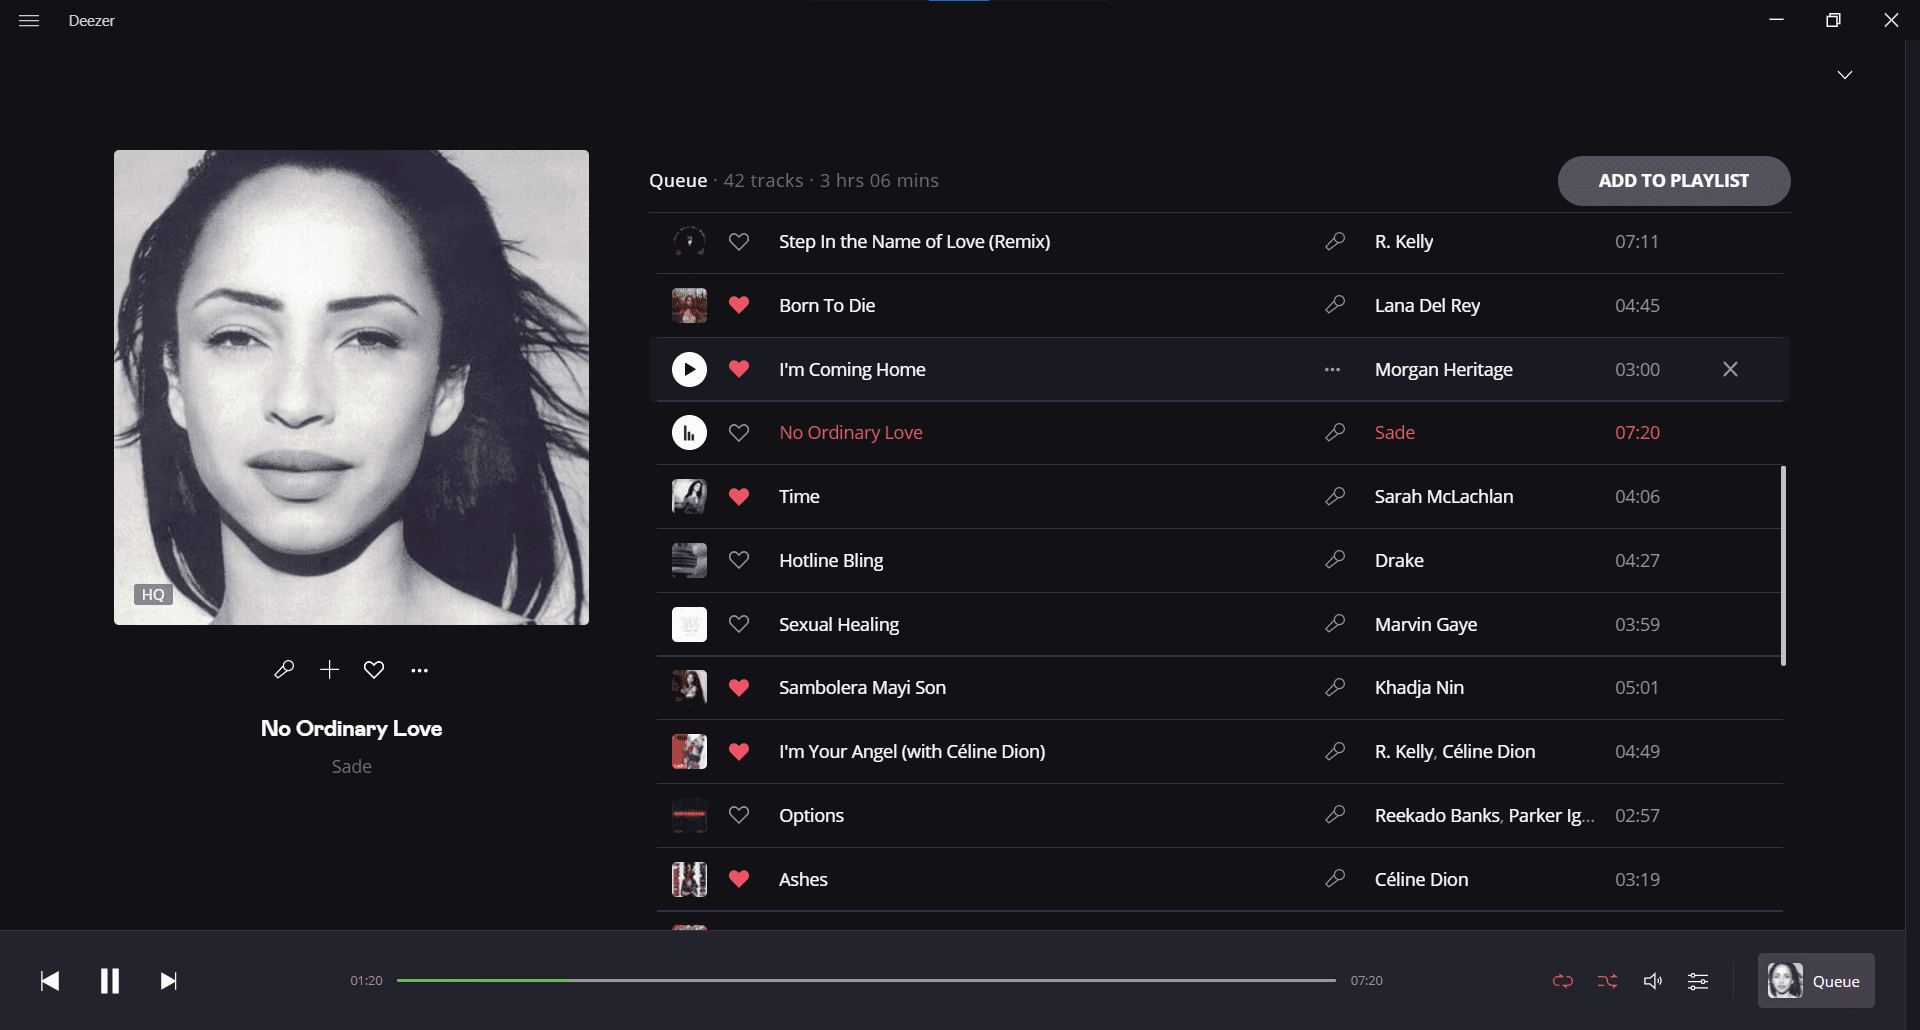Show lyrics for the Time track
This screenshot has height=1030, width=1920.
pos(1335,496)
